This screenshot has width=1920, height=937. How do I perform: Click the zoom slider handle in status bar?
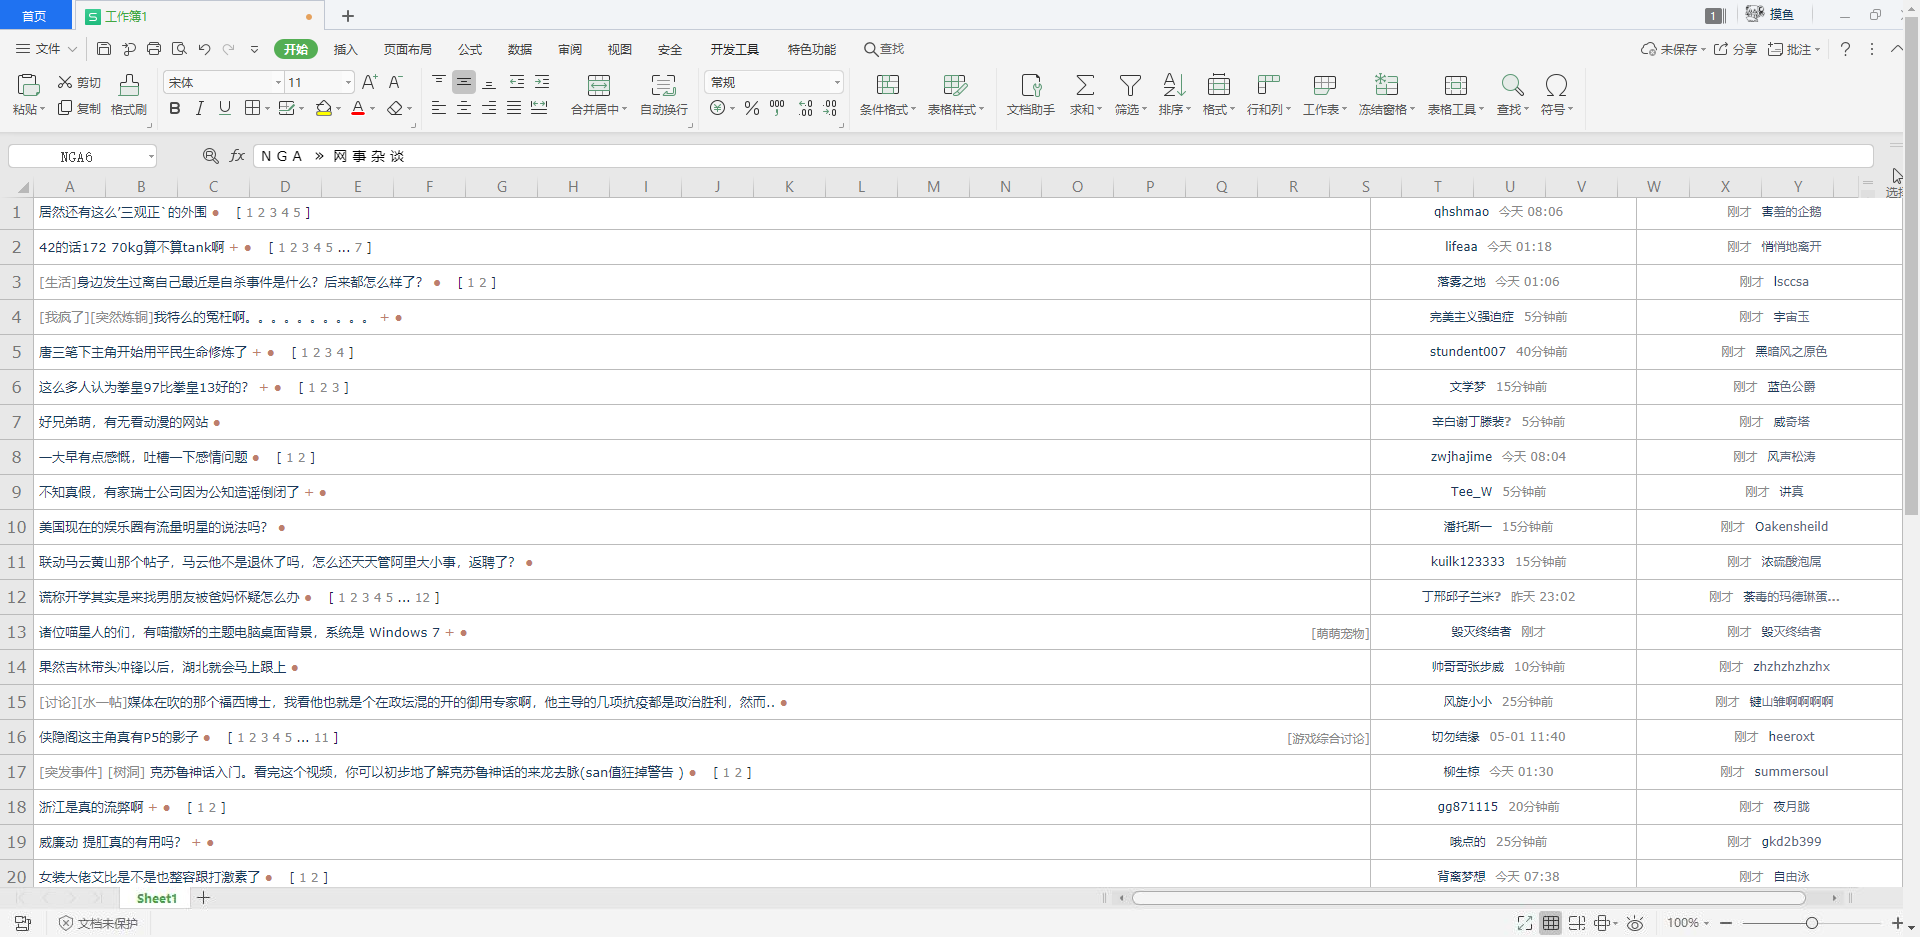tap(1811, 923)
